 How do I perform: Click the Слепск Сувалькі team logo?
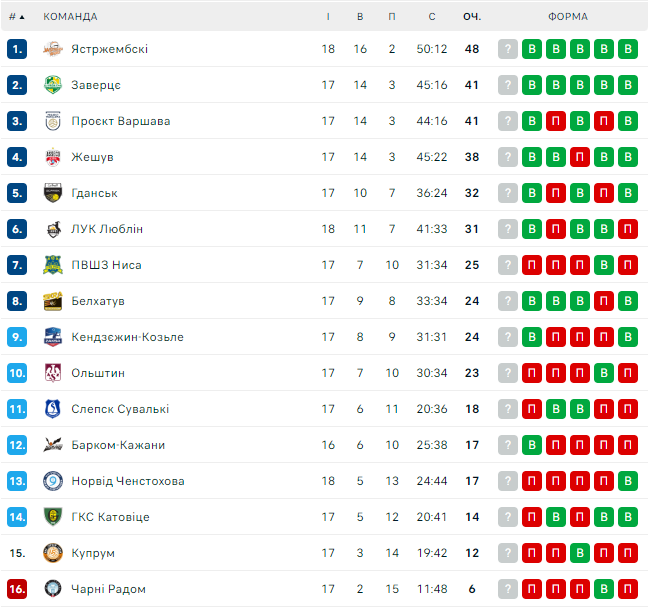[x=53, y=409]
